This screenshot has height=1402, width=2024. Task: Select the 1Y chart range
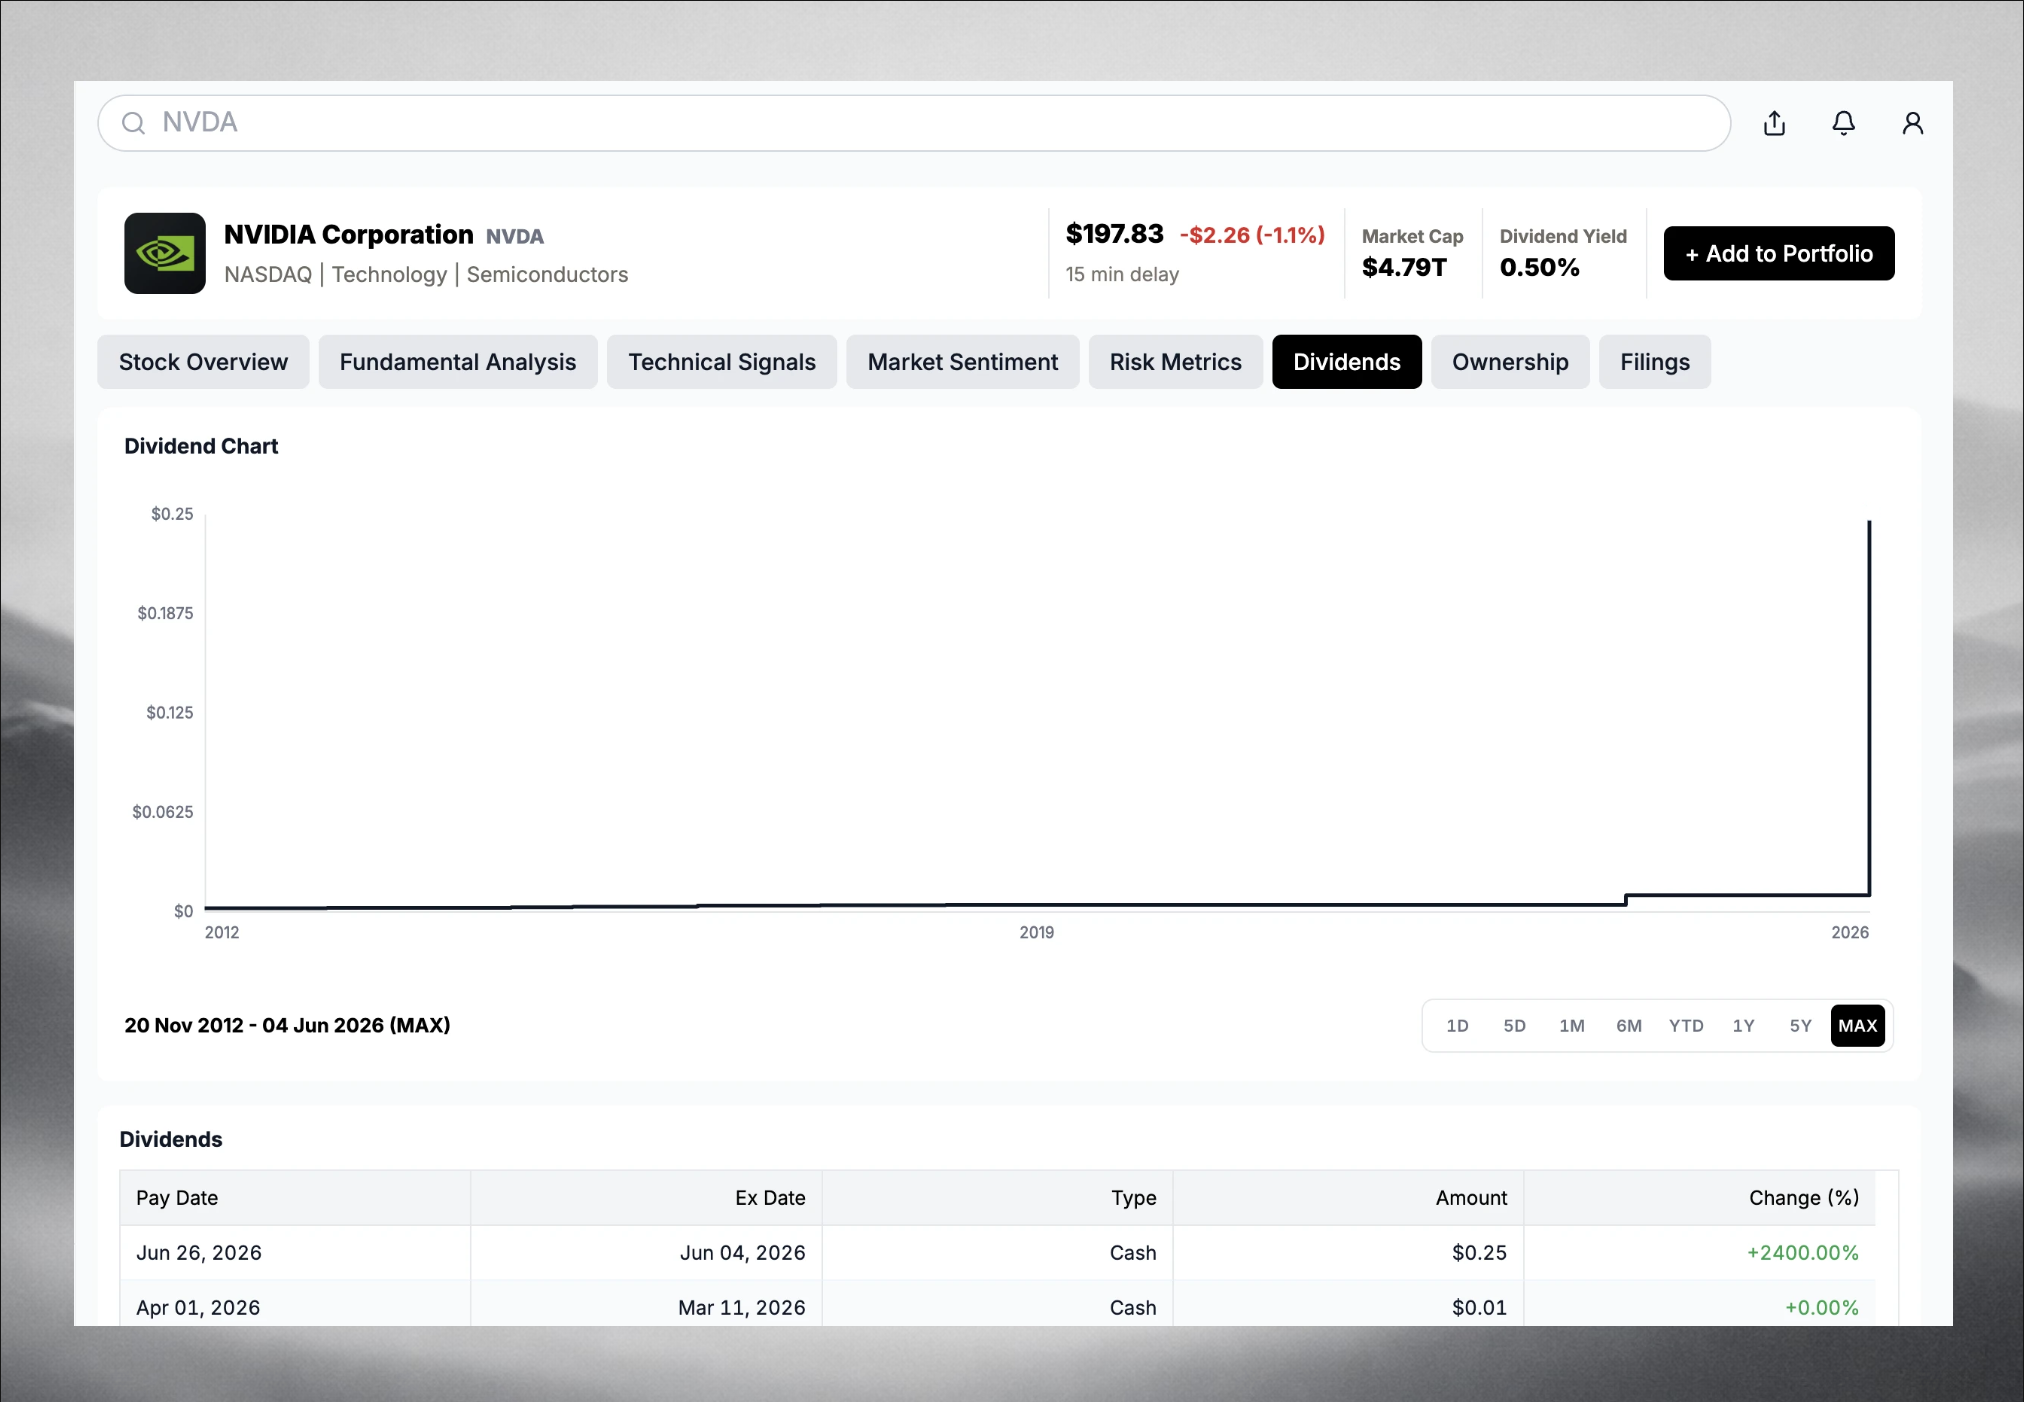point(1744,1026)
